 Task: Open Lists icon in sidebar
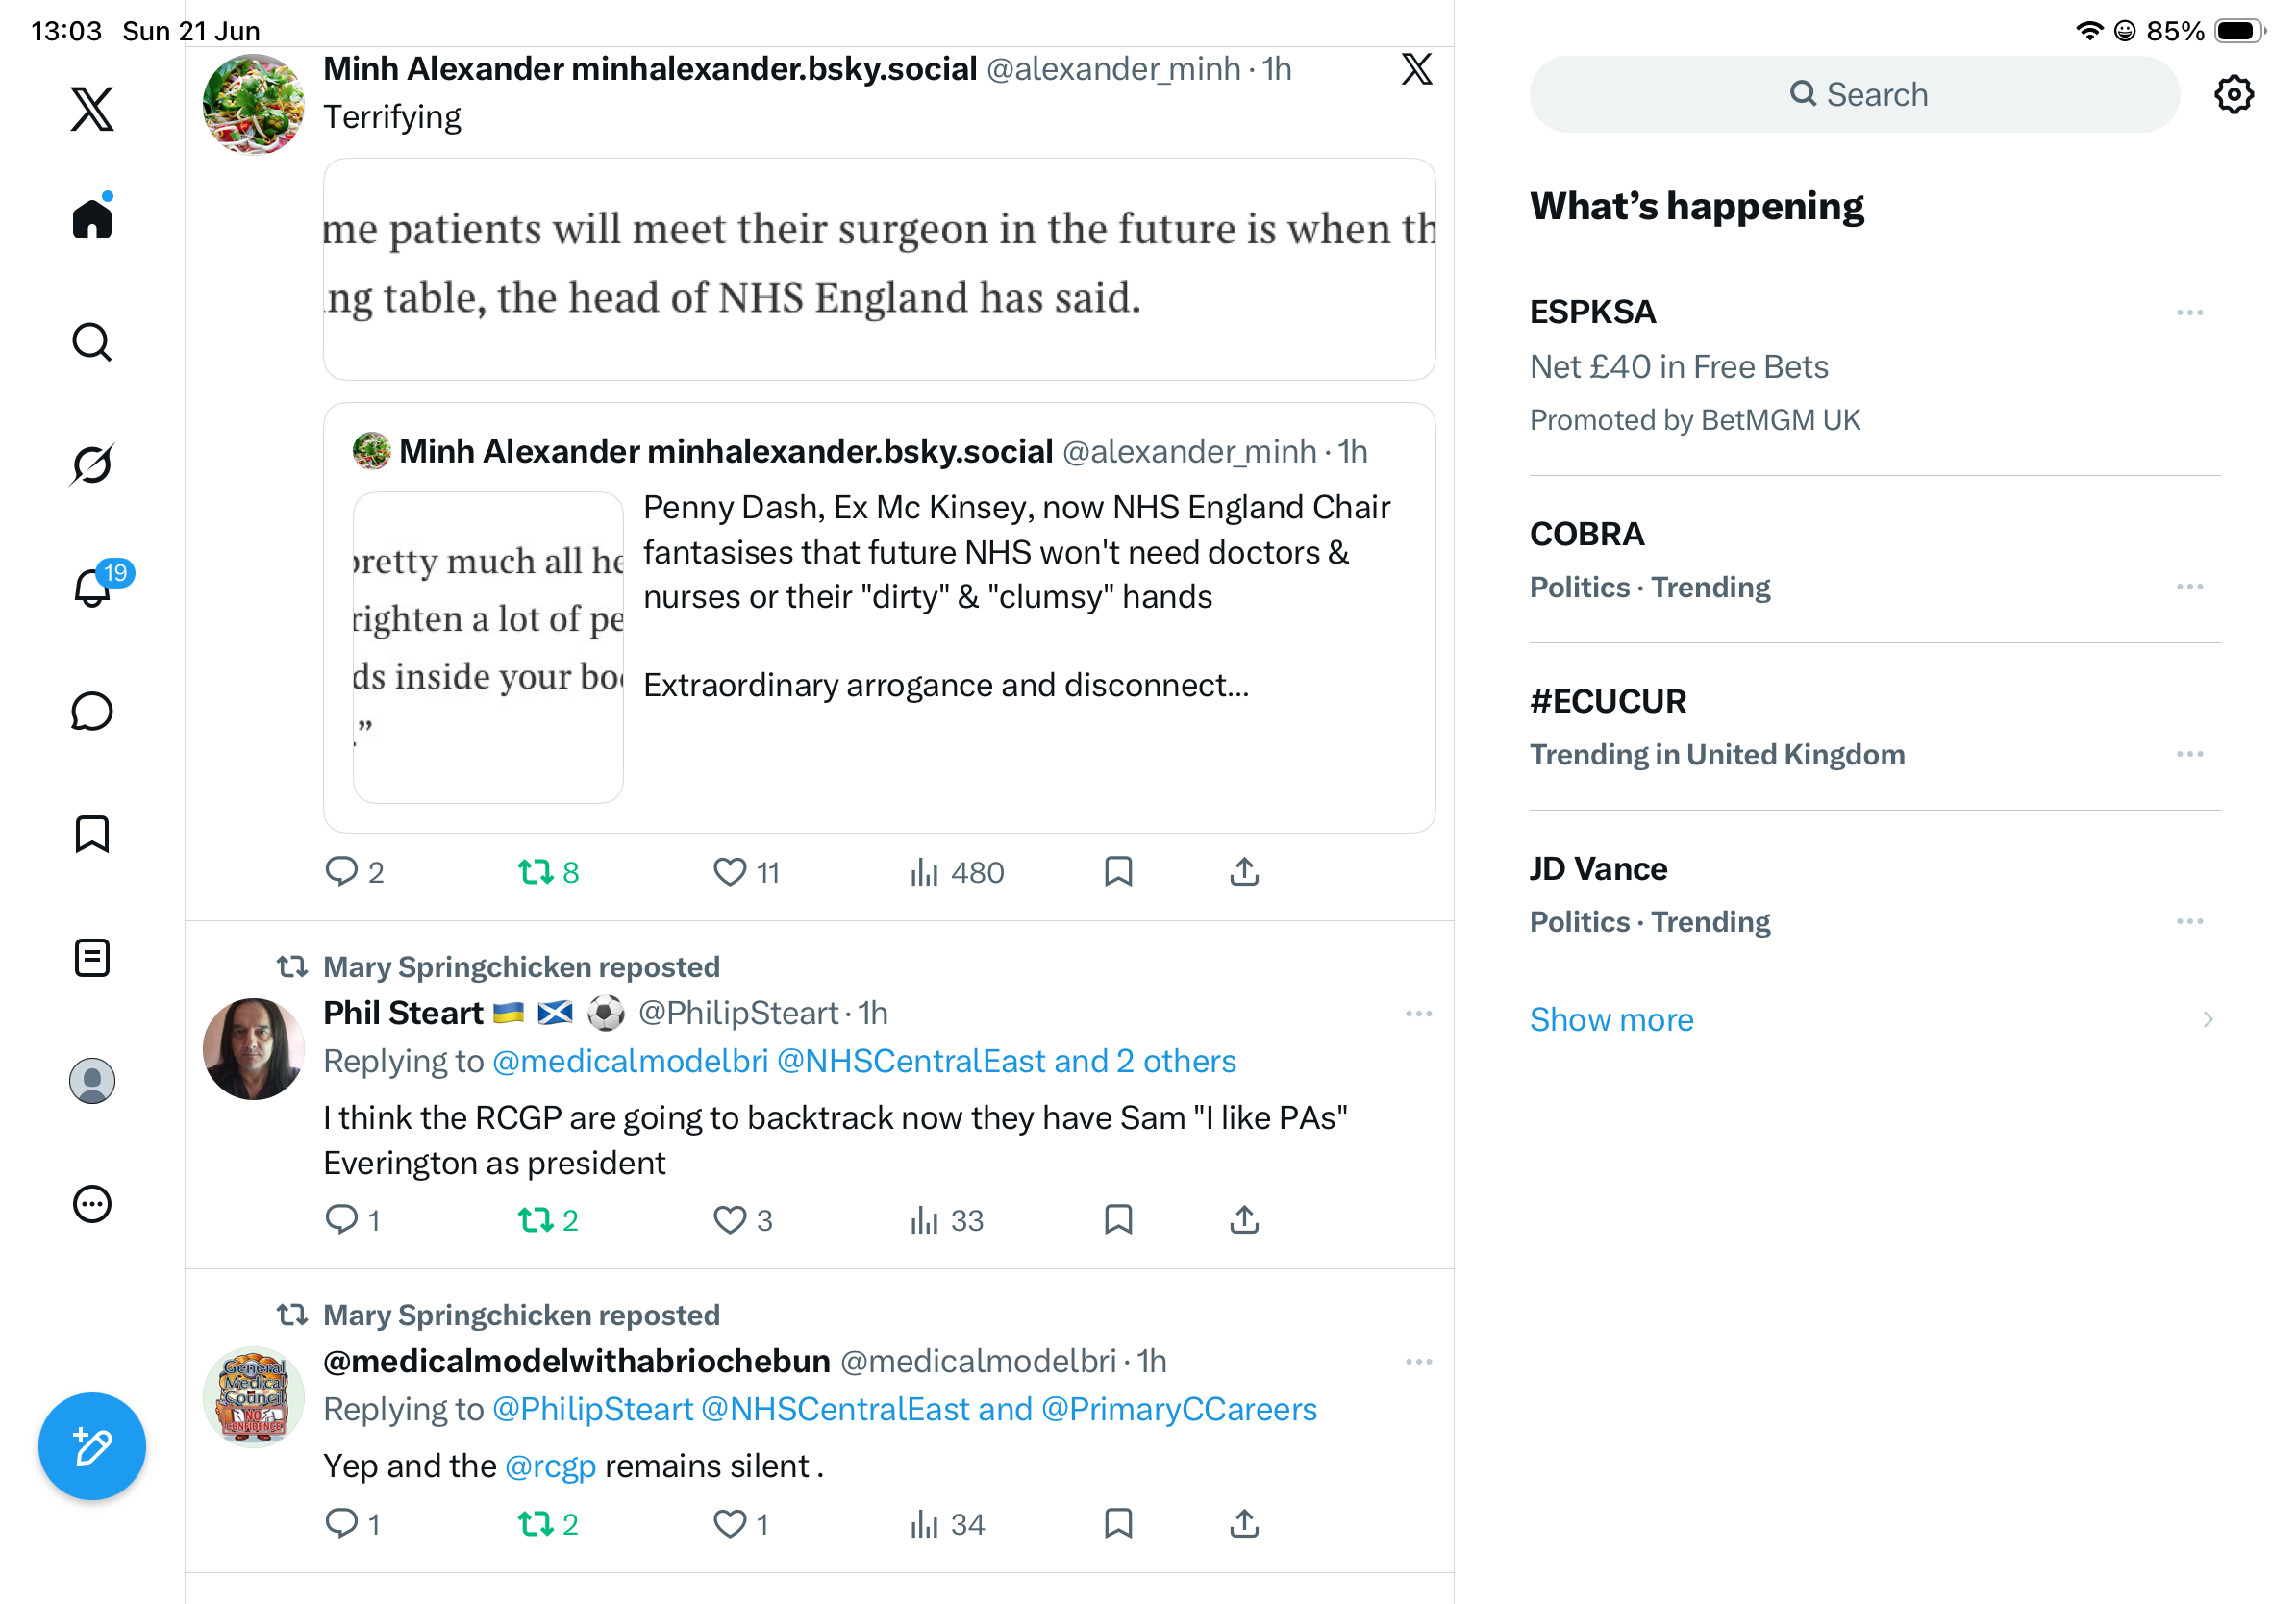tap(92, 958)
